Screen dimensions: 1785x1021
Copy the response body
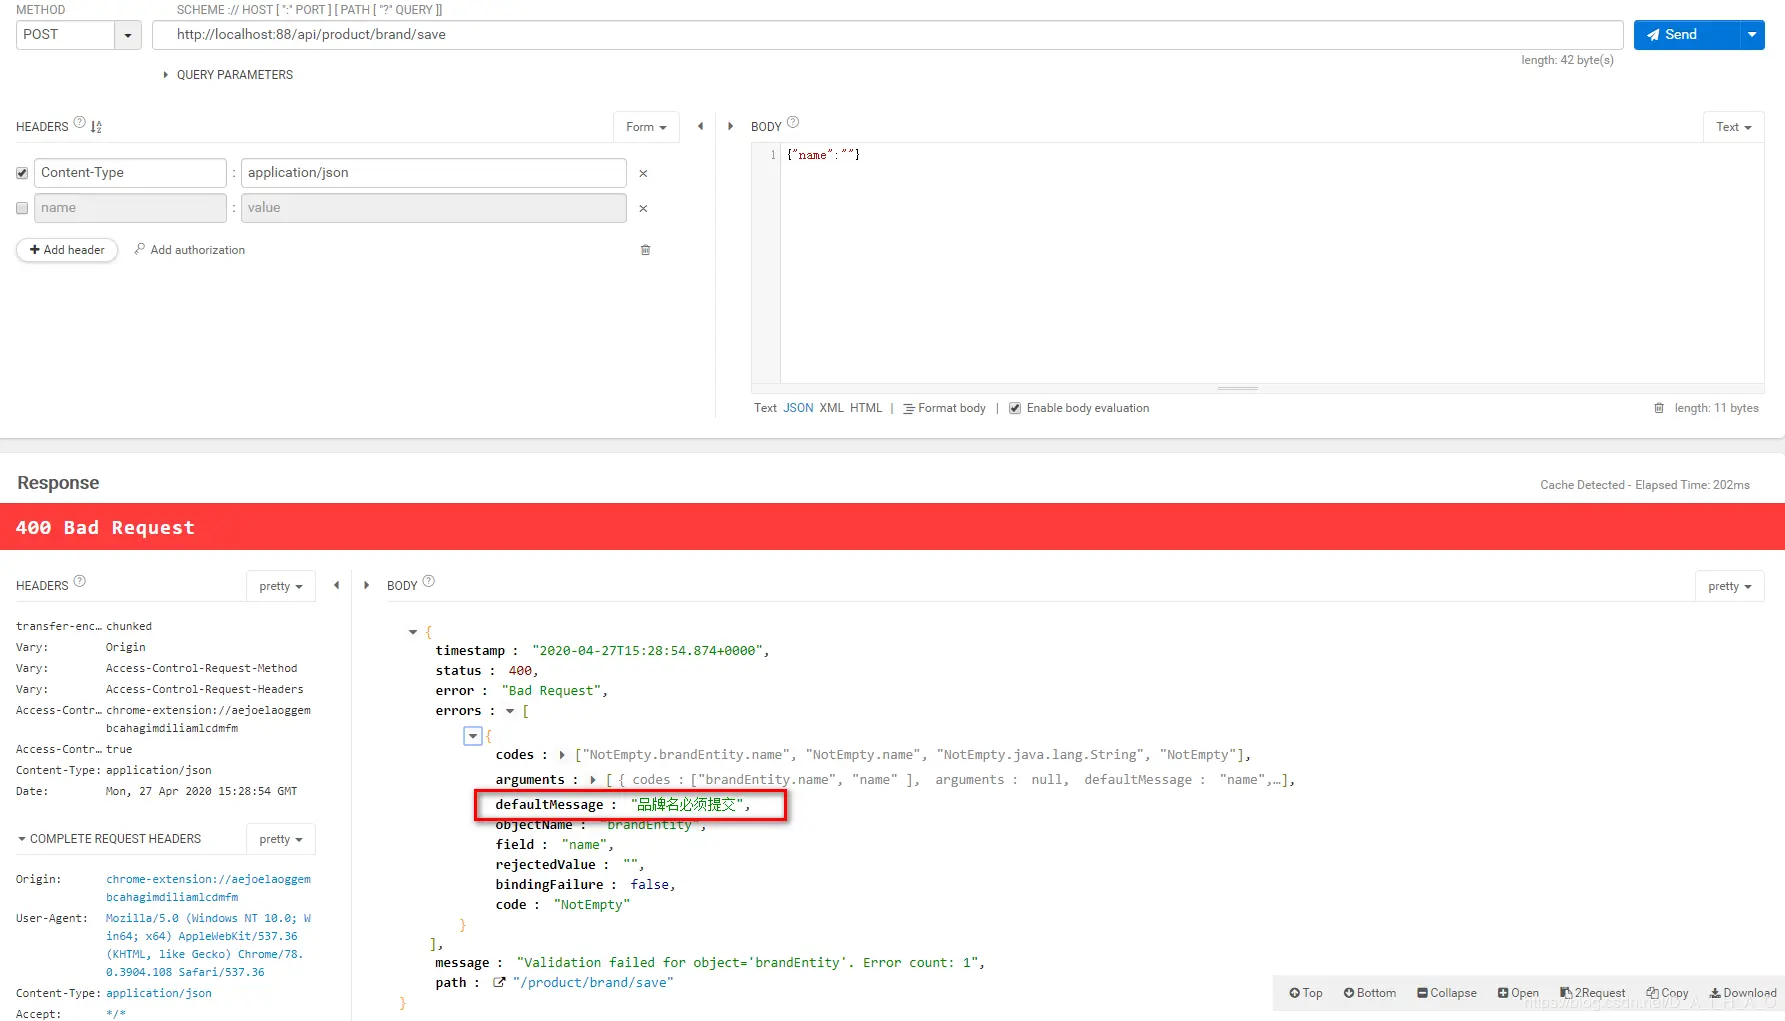(1668, 993)
